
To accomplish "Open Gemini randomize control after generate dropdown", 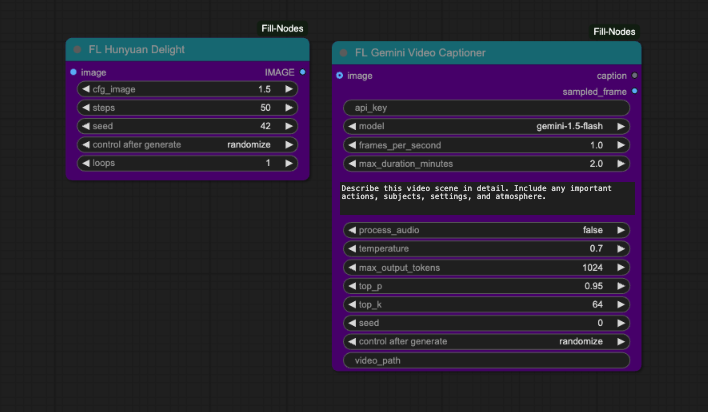I will click(581, 342).
